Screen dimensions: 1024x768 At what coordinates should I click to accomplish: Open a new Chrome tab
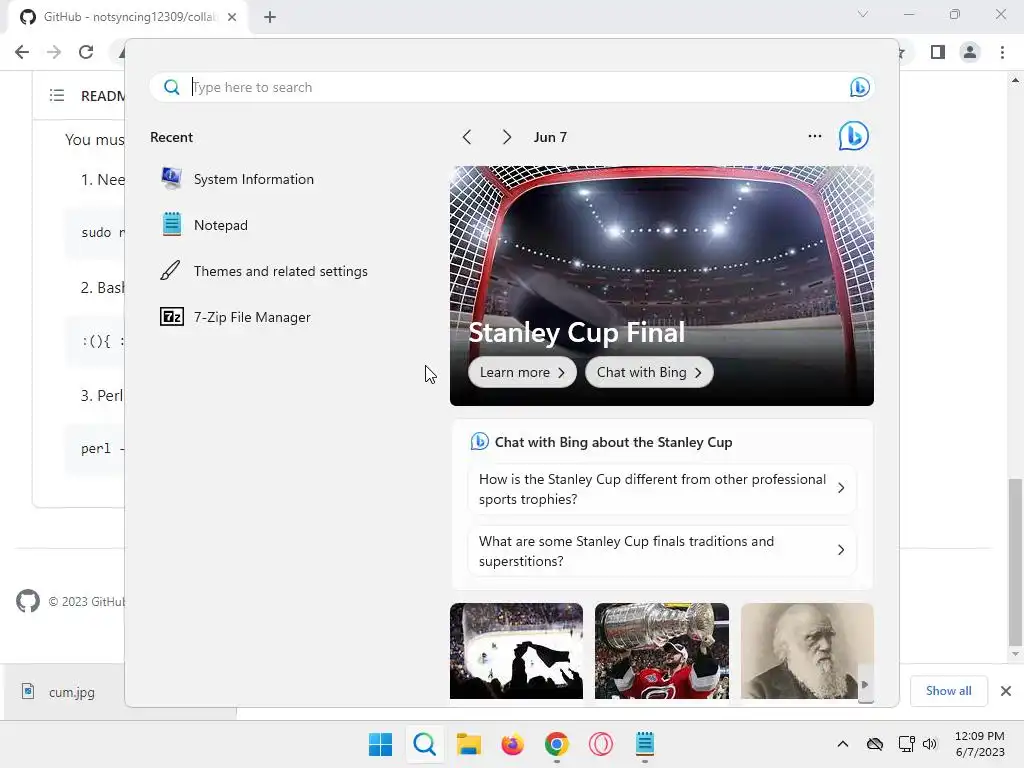(270, 17)
